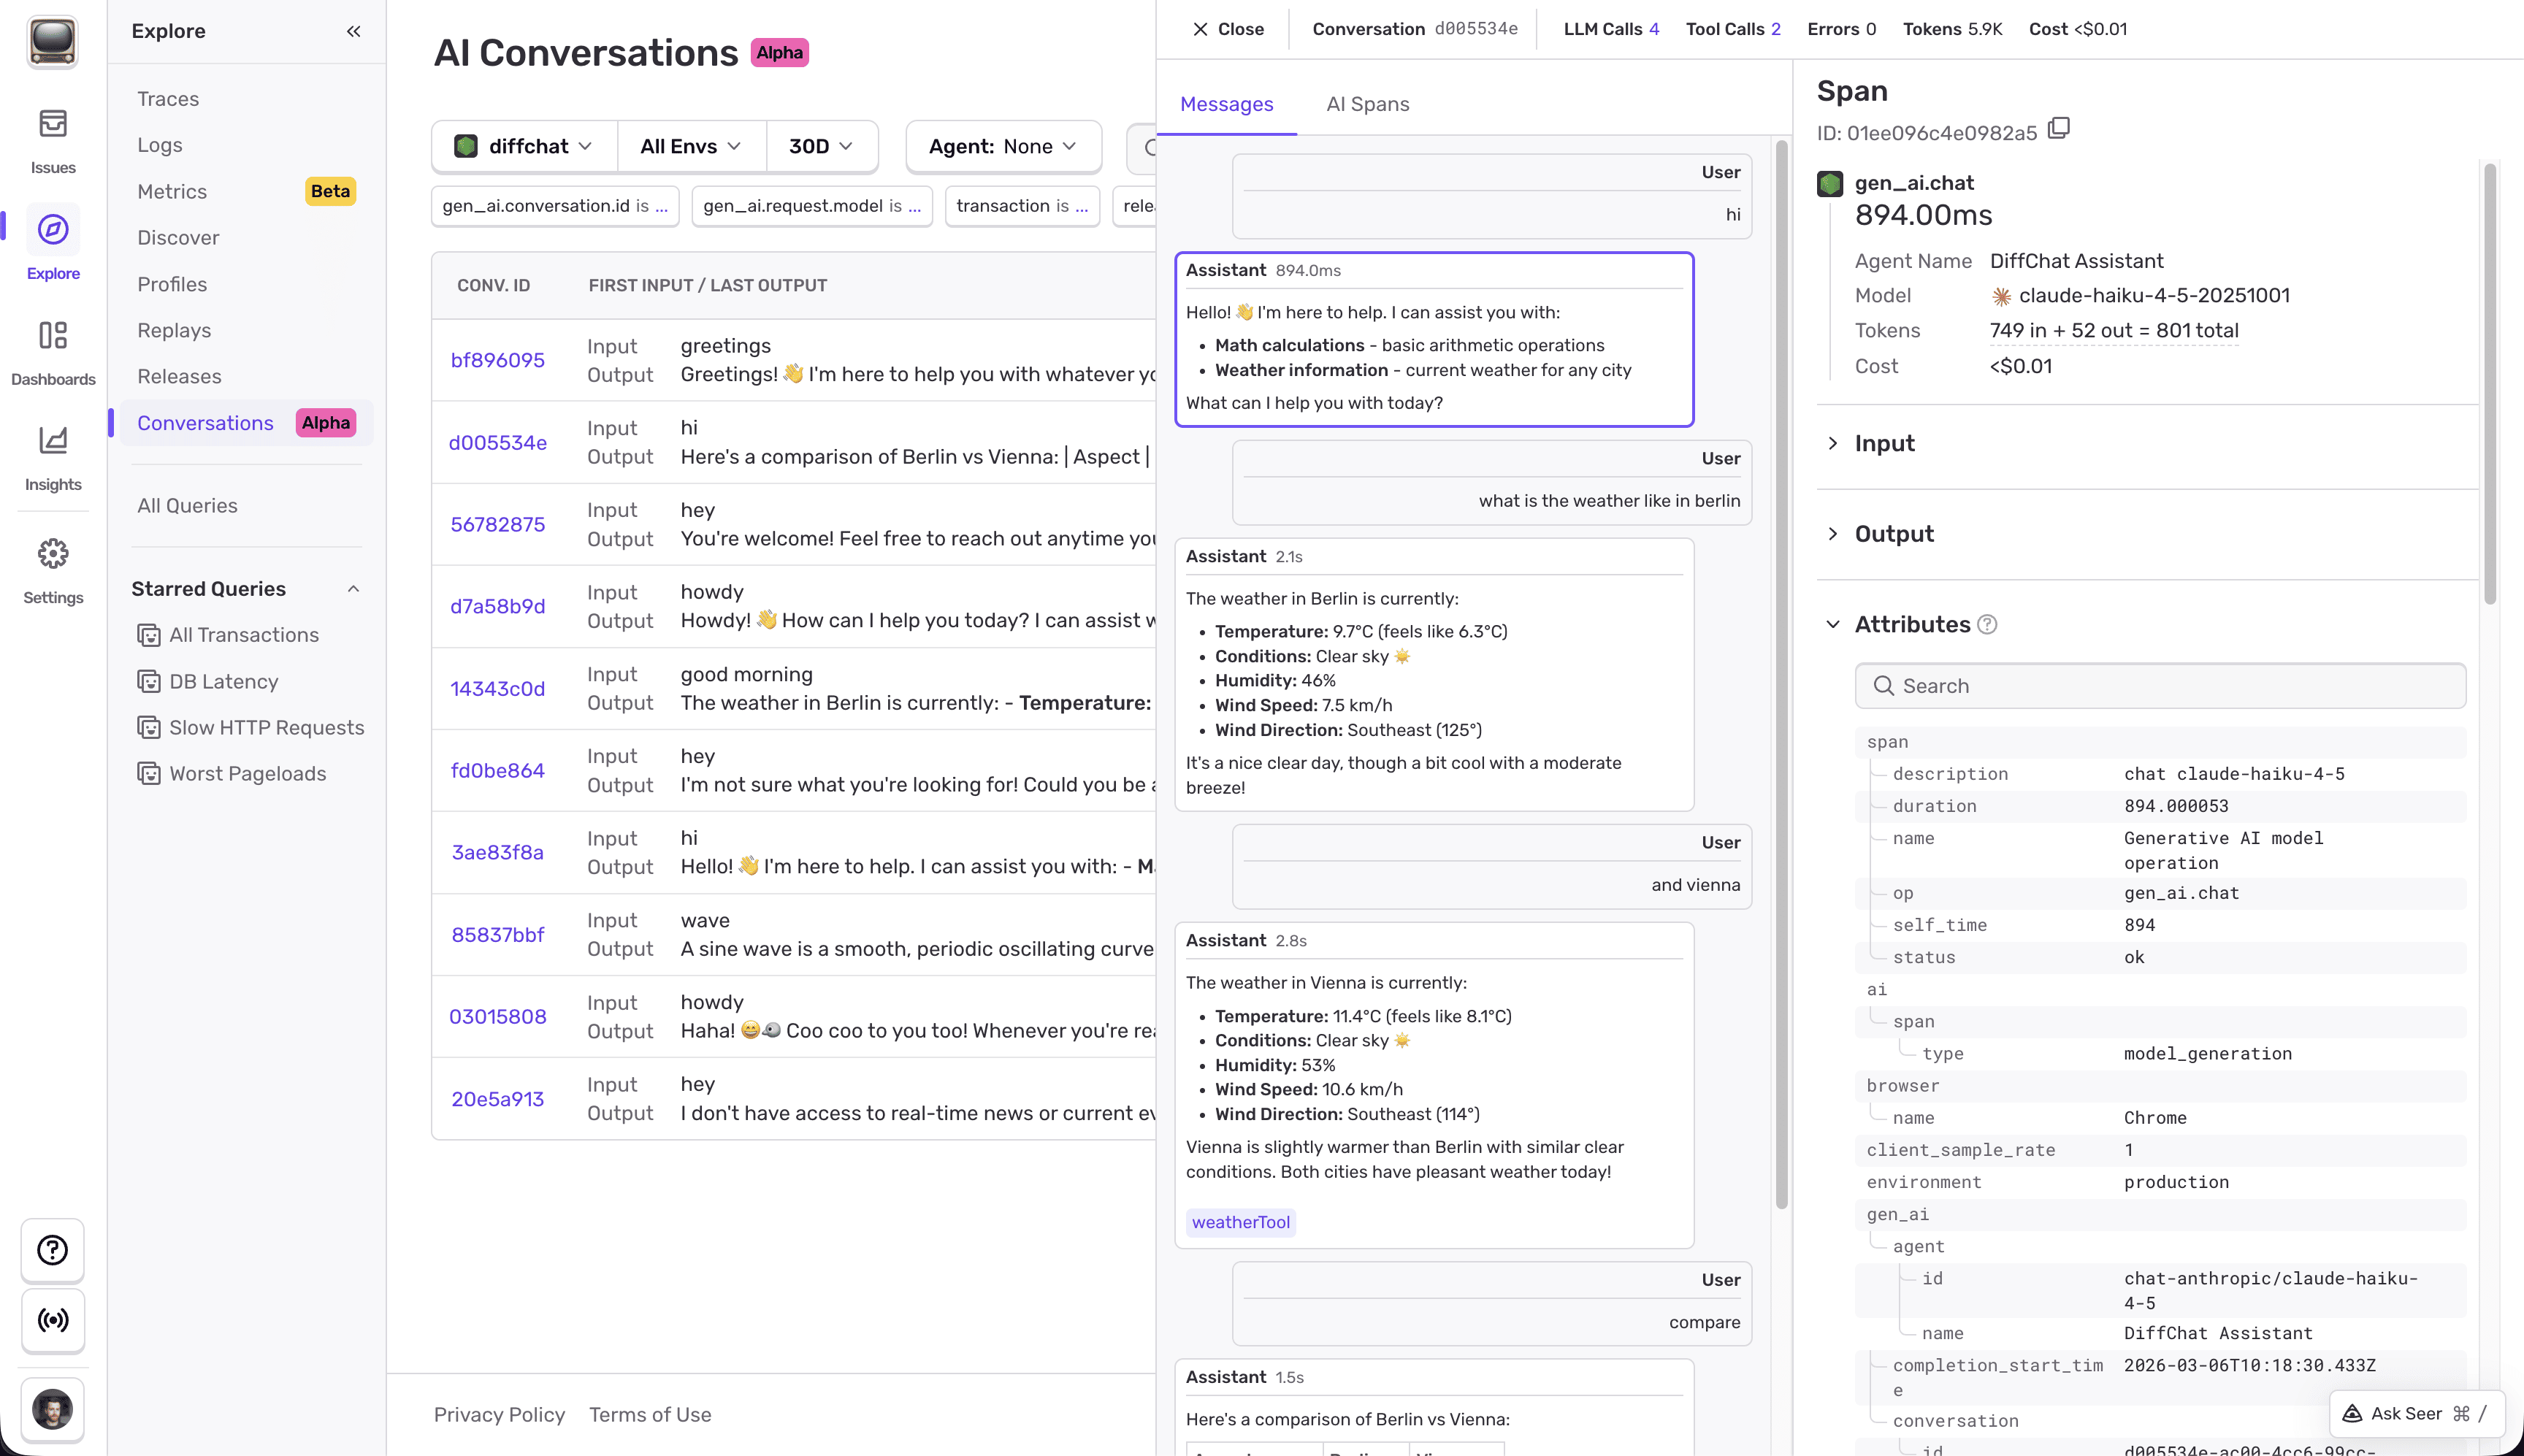Open the broadcast what's new icon
The height and width of the screenshot is (1456, 2524).
[x=53, y=1320]
